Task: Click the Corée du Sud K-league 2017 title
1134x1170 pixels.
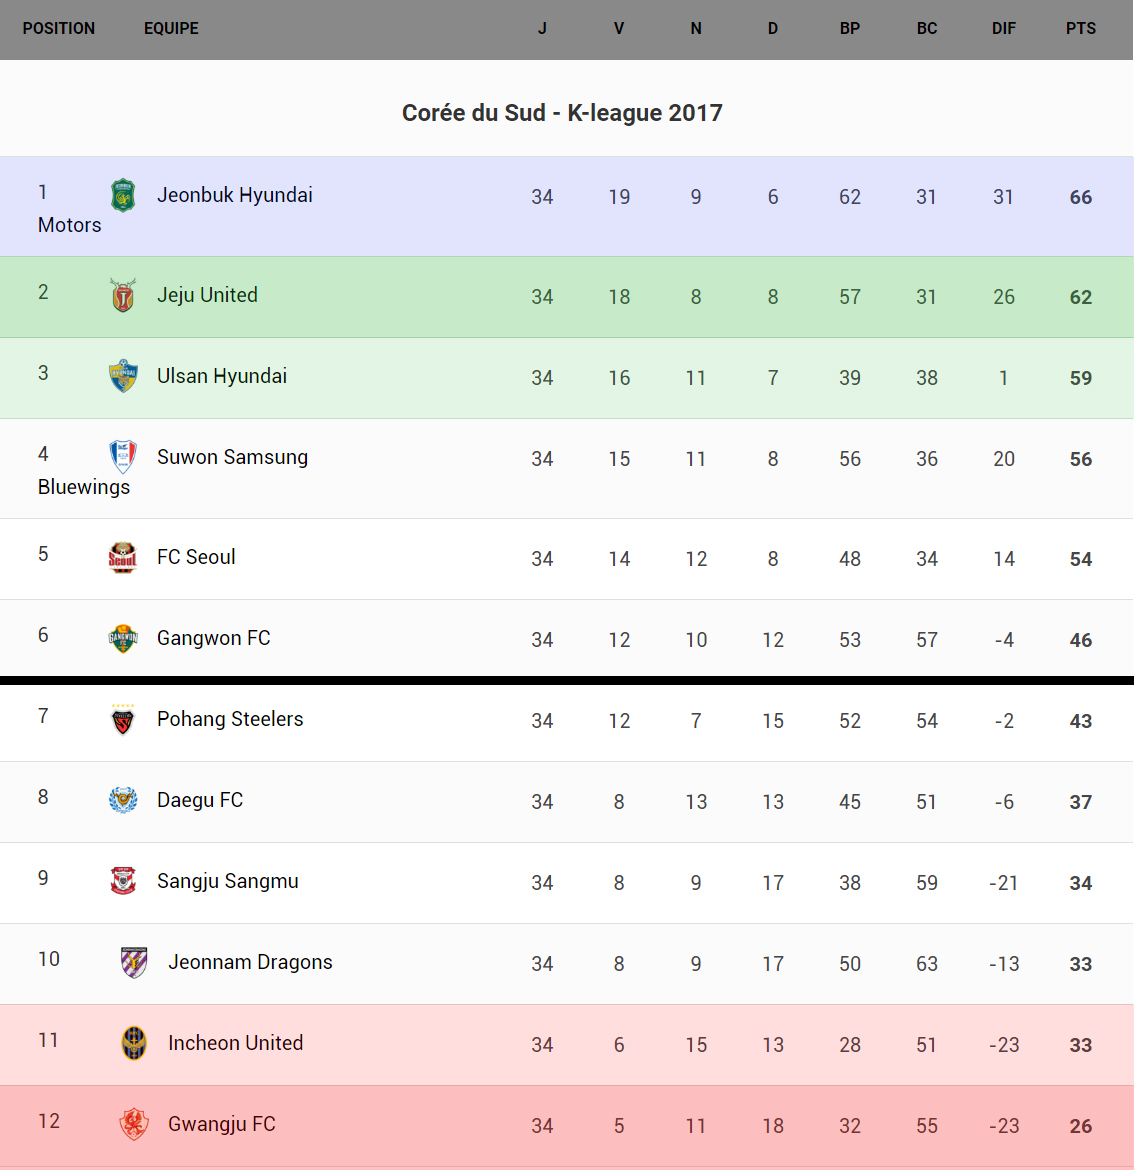Action: coord(562,113)
